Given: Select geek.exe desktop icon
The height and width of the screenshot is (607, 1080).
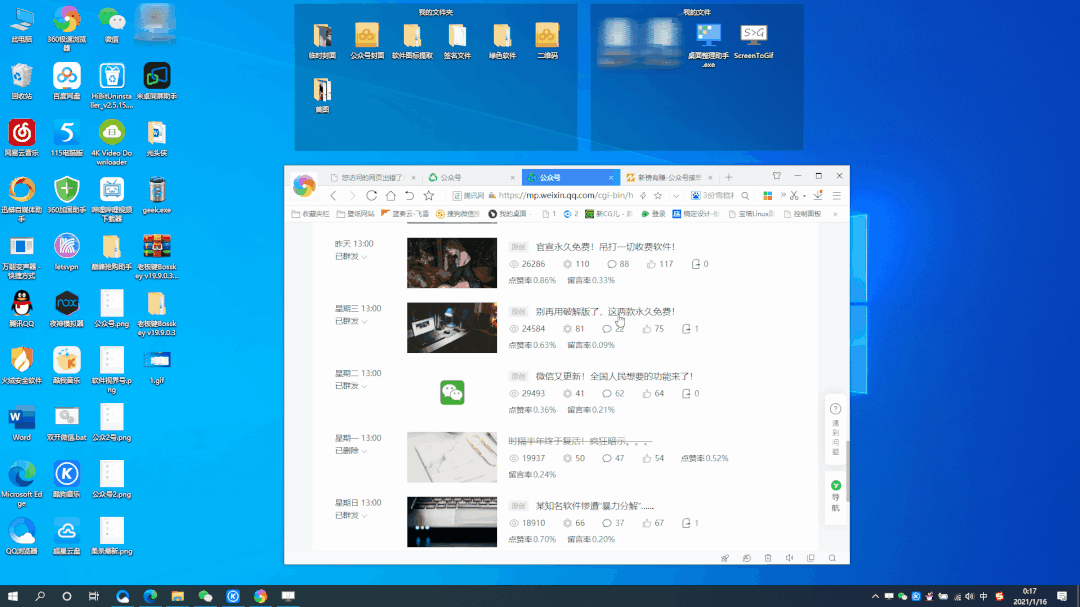Looking at the screenshot, I should 156,195.
